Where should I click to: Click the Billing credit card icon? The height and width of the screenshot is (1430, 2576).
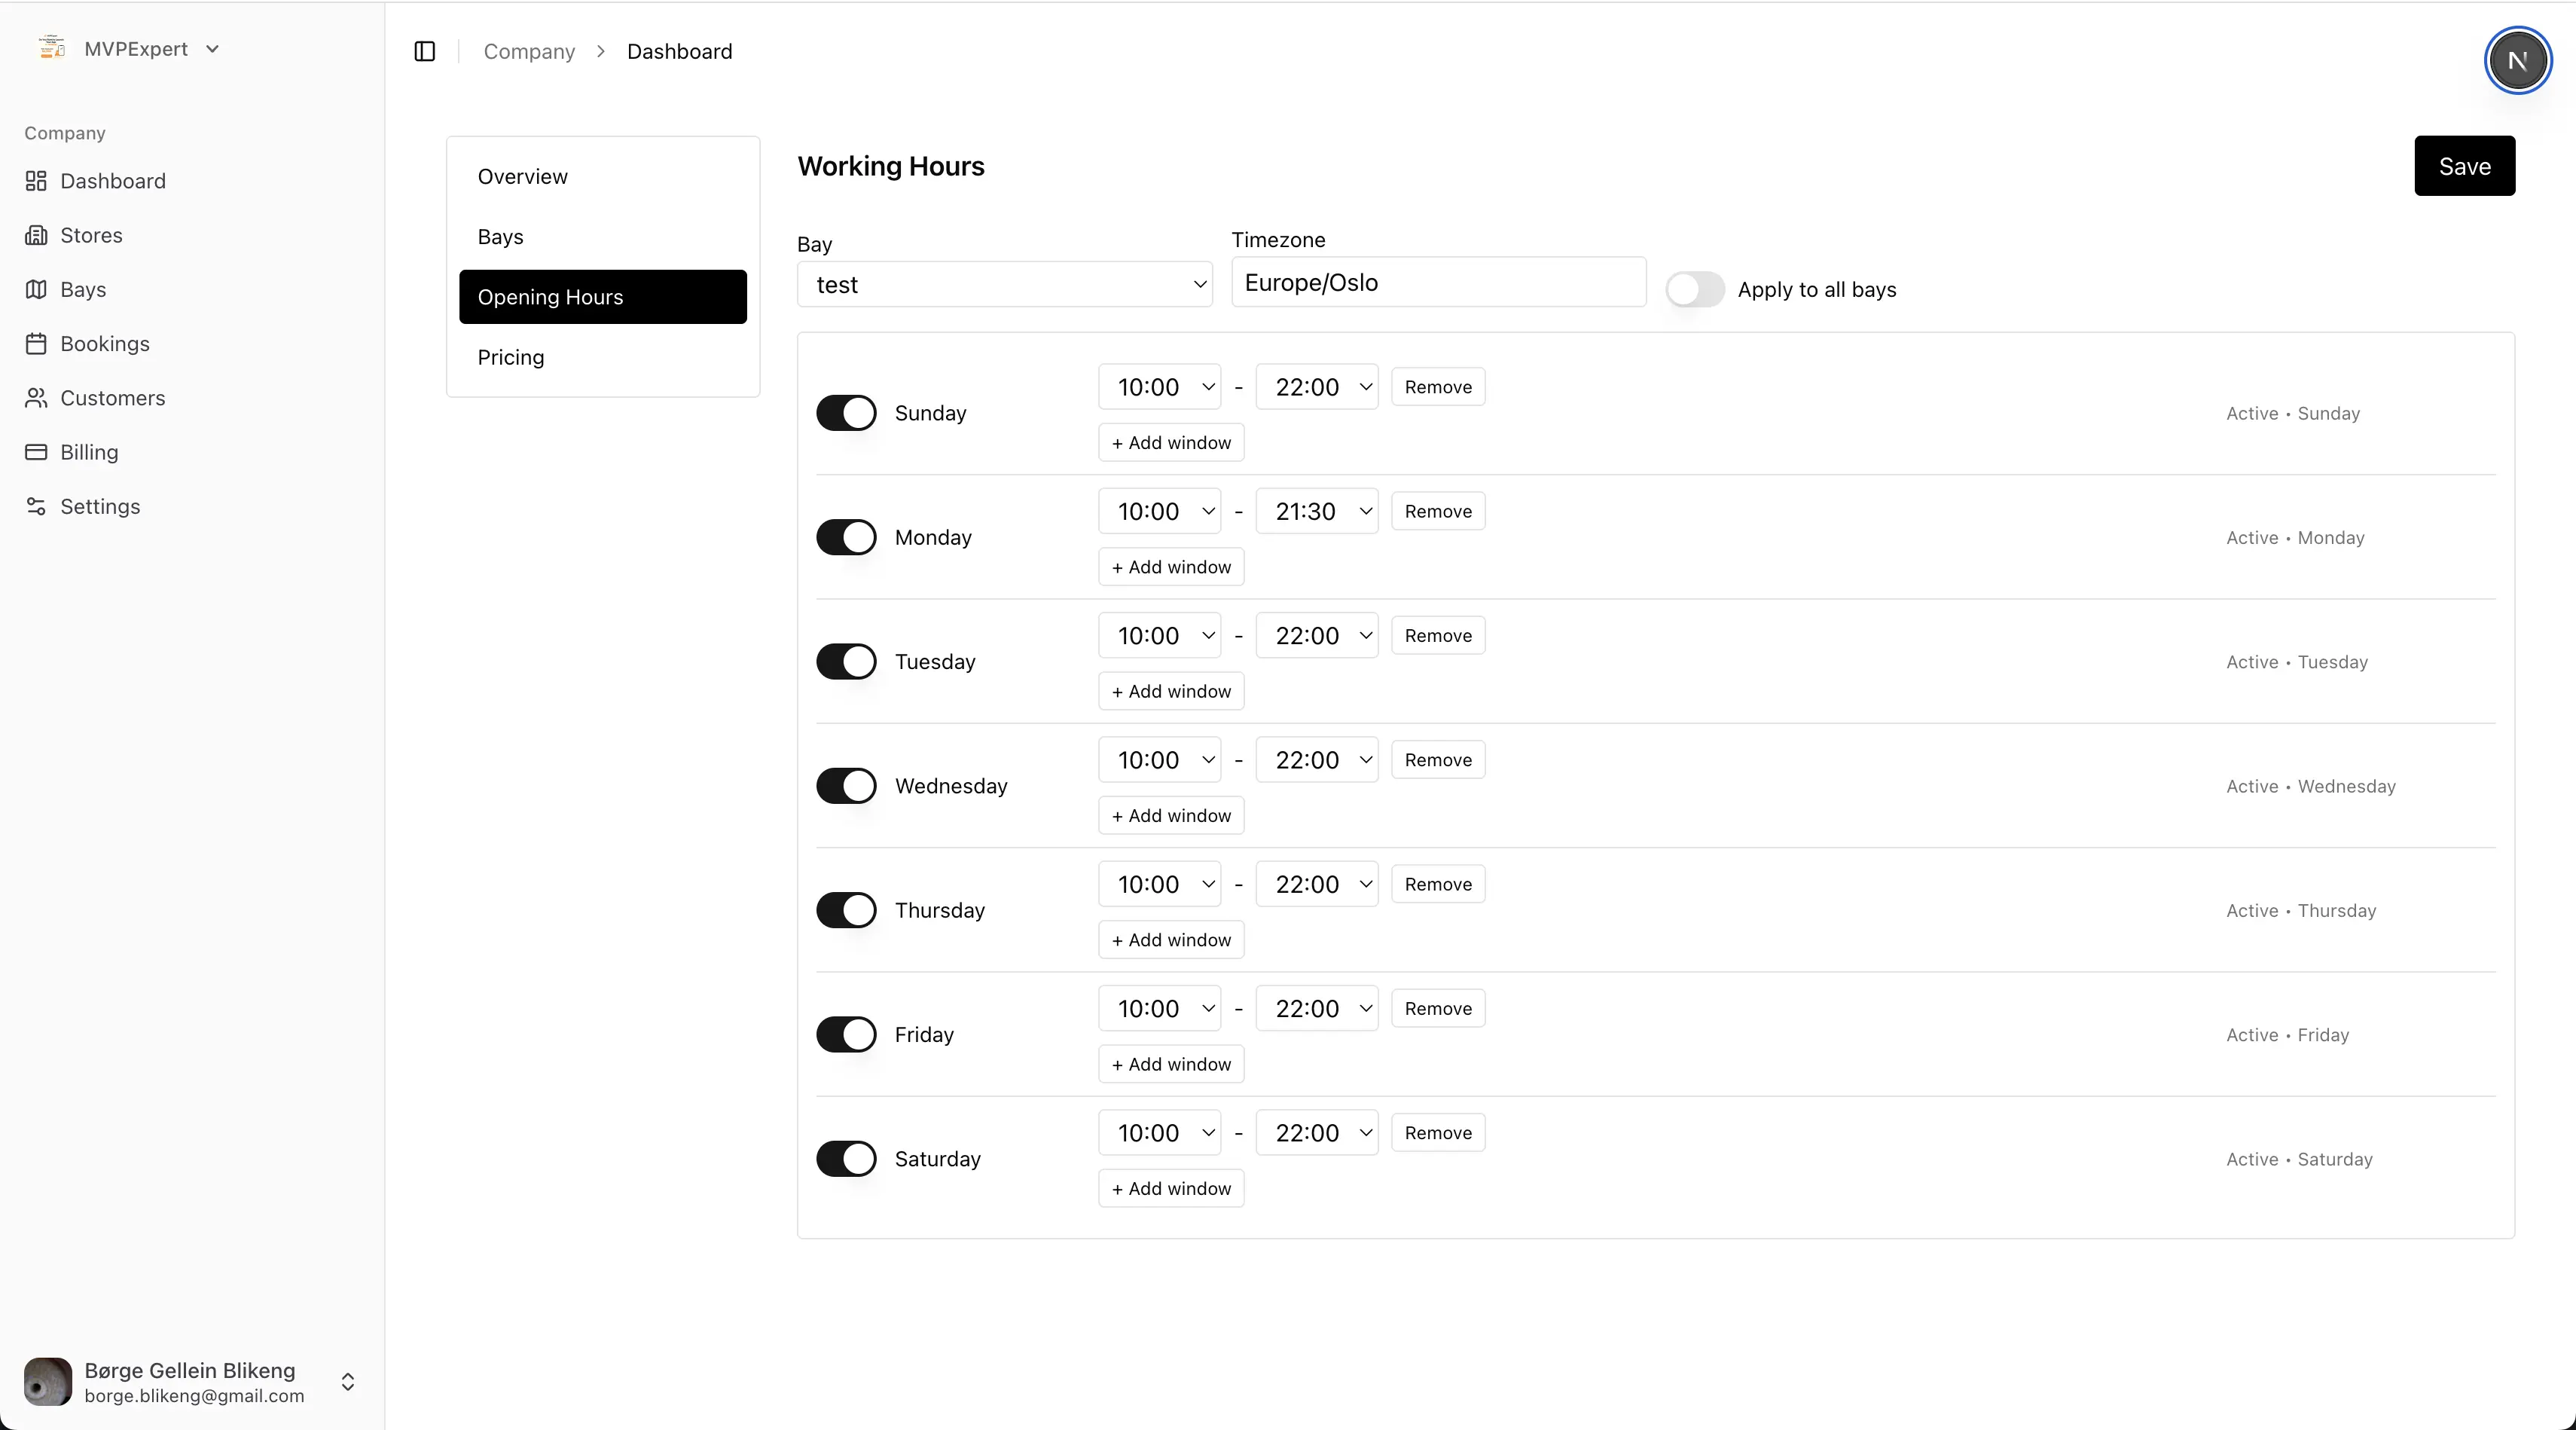[x=36, y=452]
